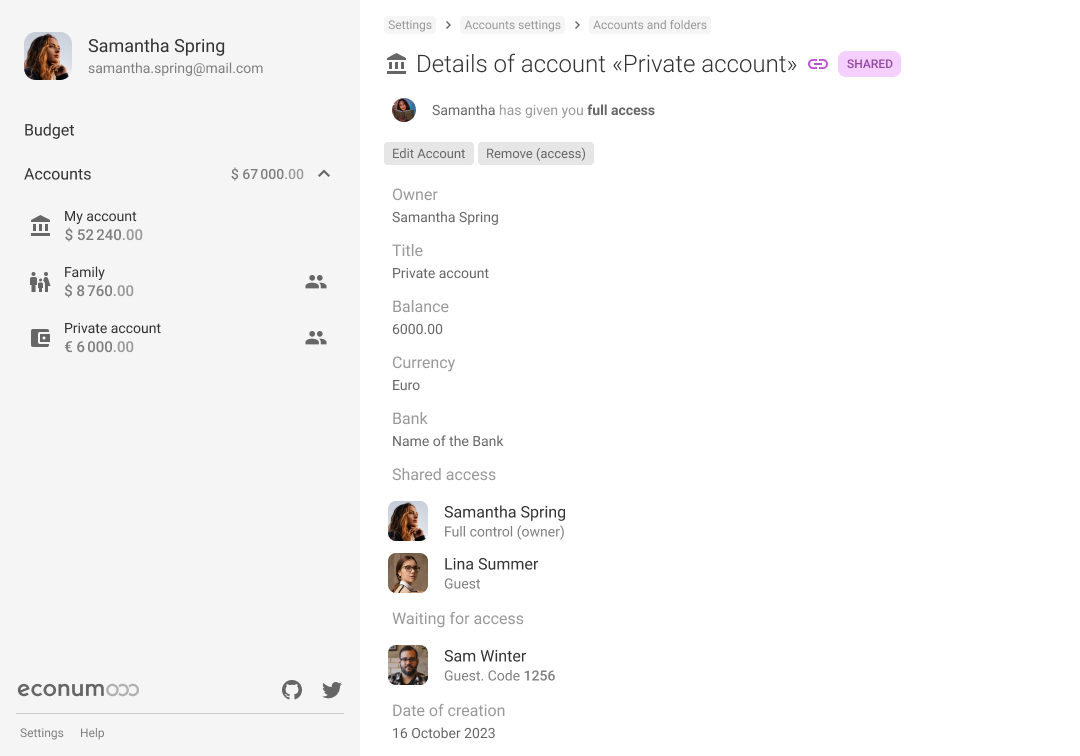Open Help link in footer
Screen dimensions: 1080x756
coord(92,733)
